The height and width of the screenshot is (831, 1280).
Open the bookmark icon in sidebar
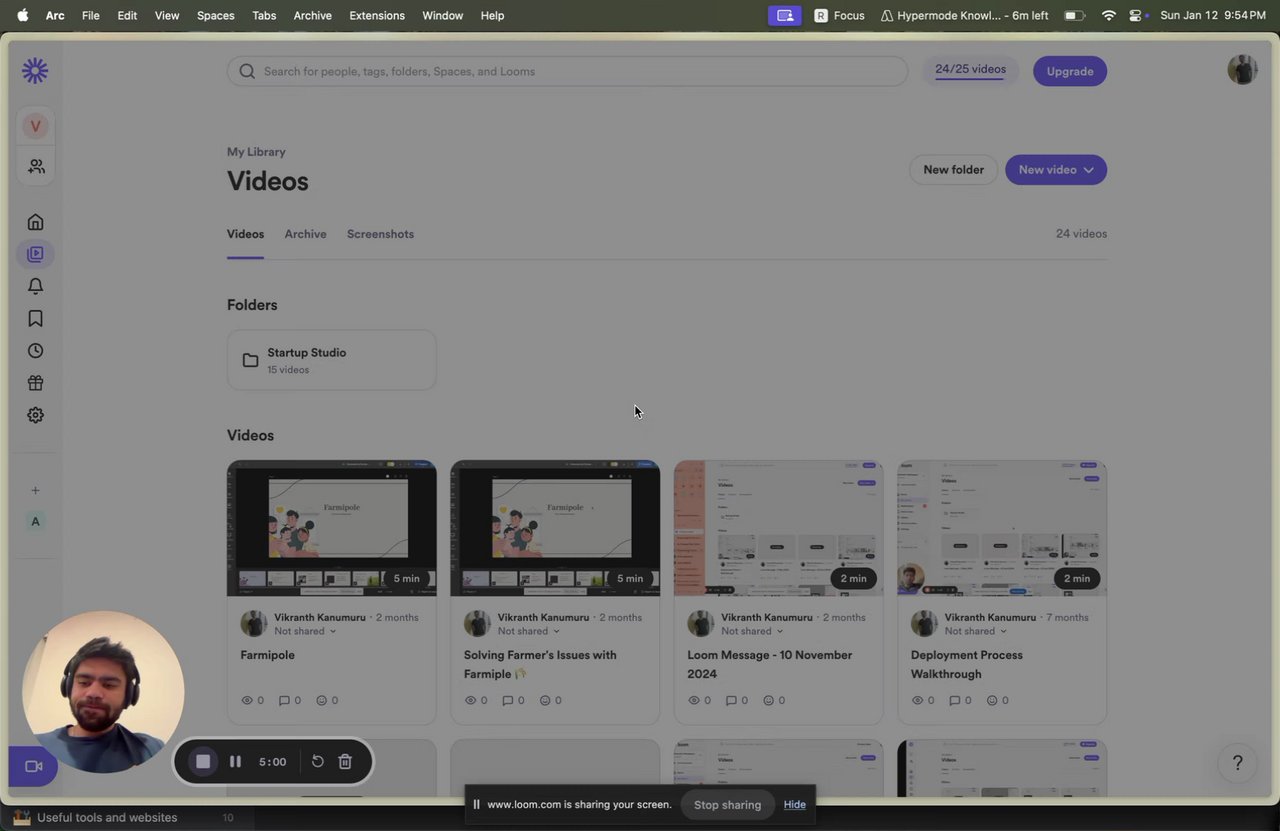35,318
